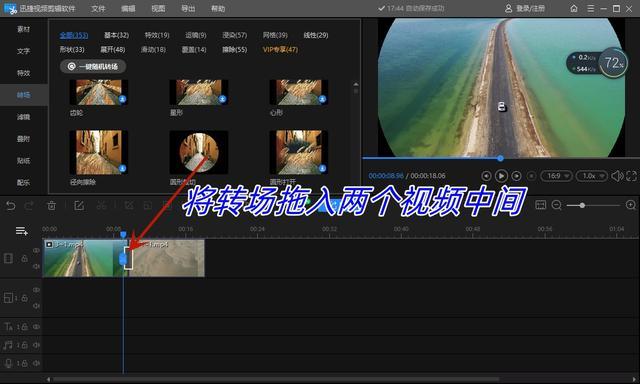Open the 编辑 menu
Image resolution: width=640 pixels, height=384 pixels.
(x=128, y=9)
